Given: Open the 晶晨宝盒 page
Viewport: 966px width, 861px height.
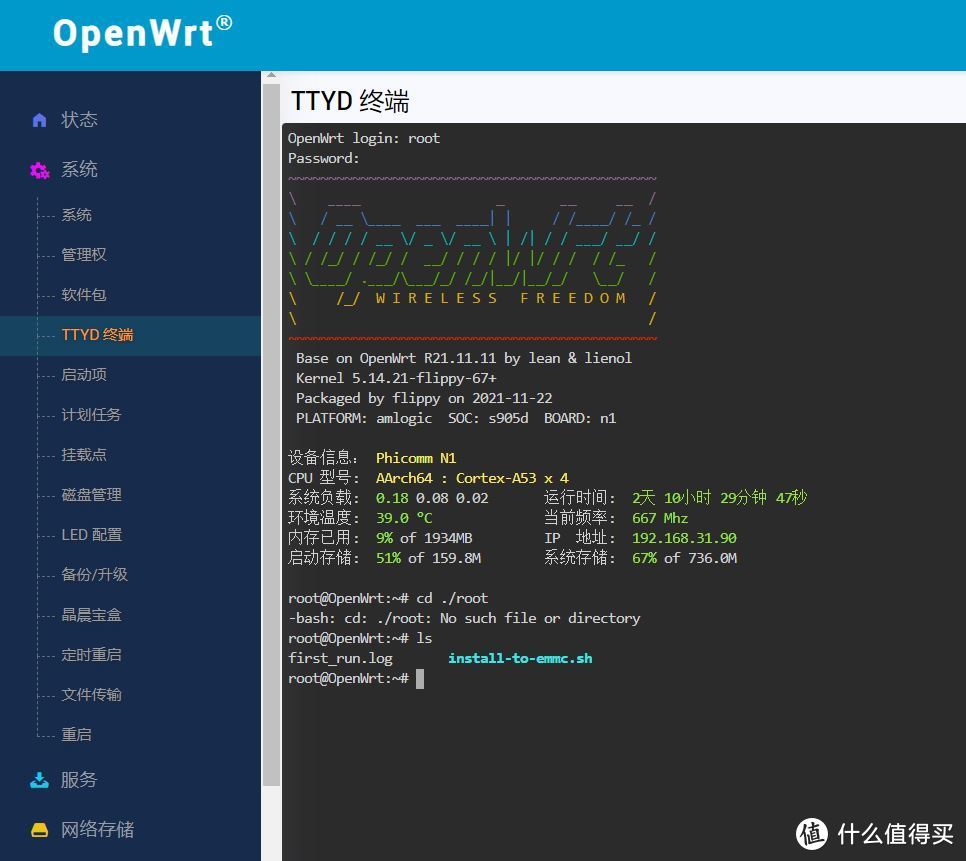Looking at the screenshot, I should coord(91,615).
